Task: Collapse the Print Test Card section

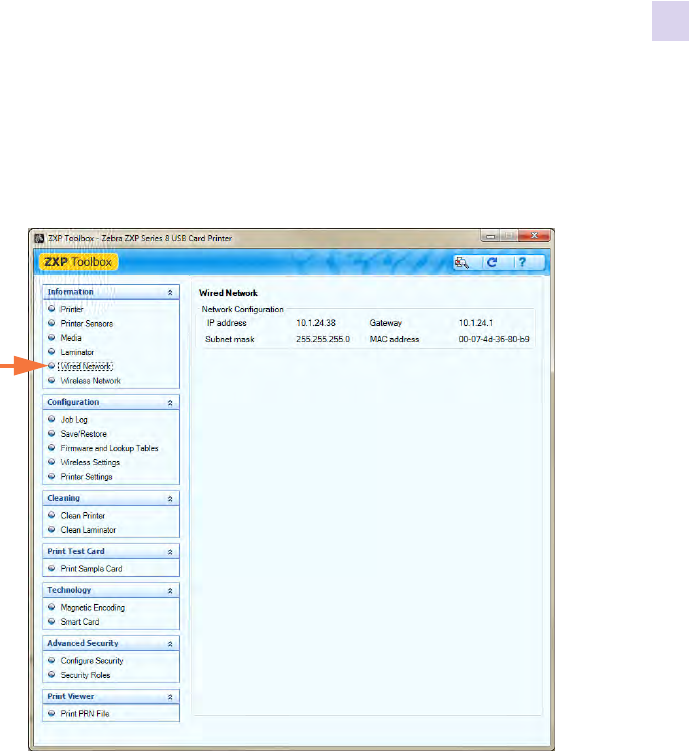Action: [170, 552]
